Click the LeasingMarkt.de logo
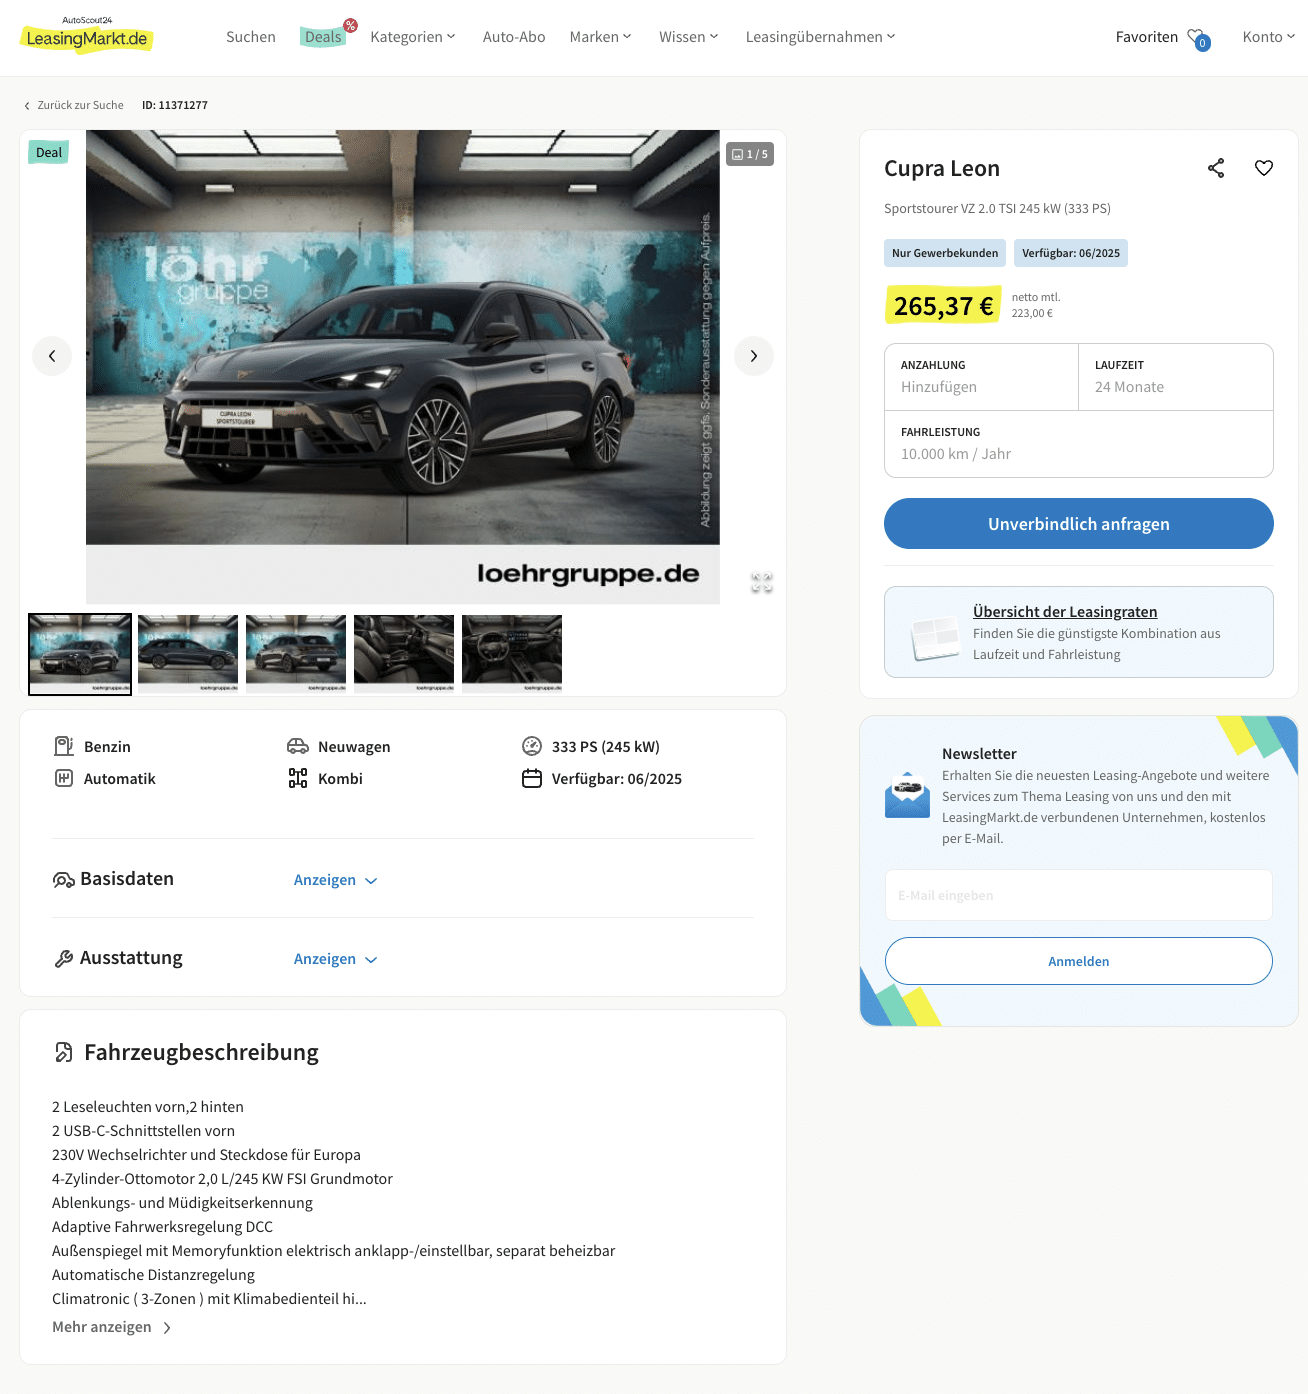 click(87, 36)
